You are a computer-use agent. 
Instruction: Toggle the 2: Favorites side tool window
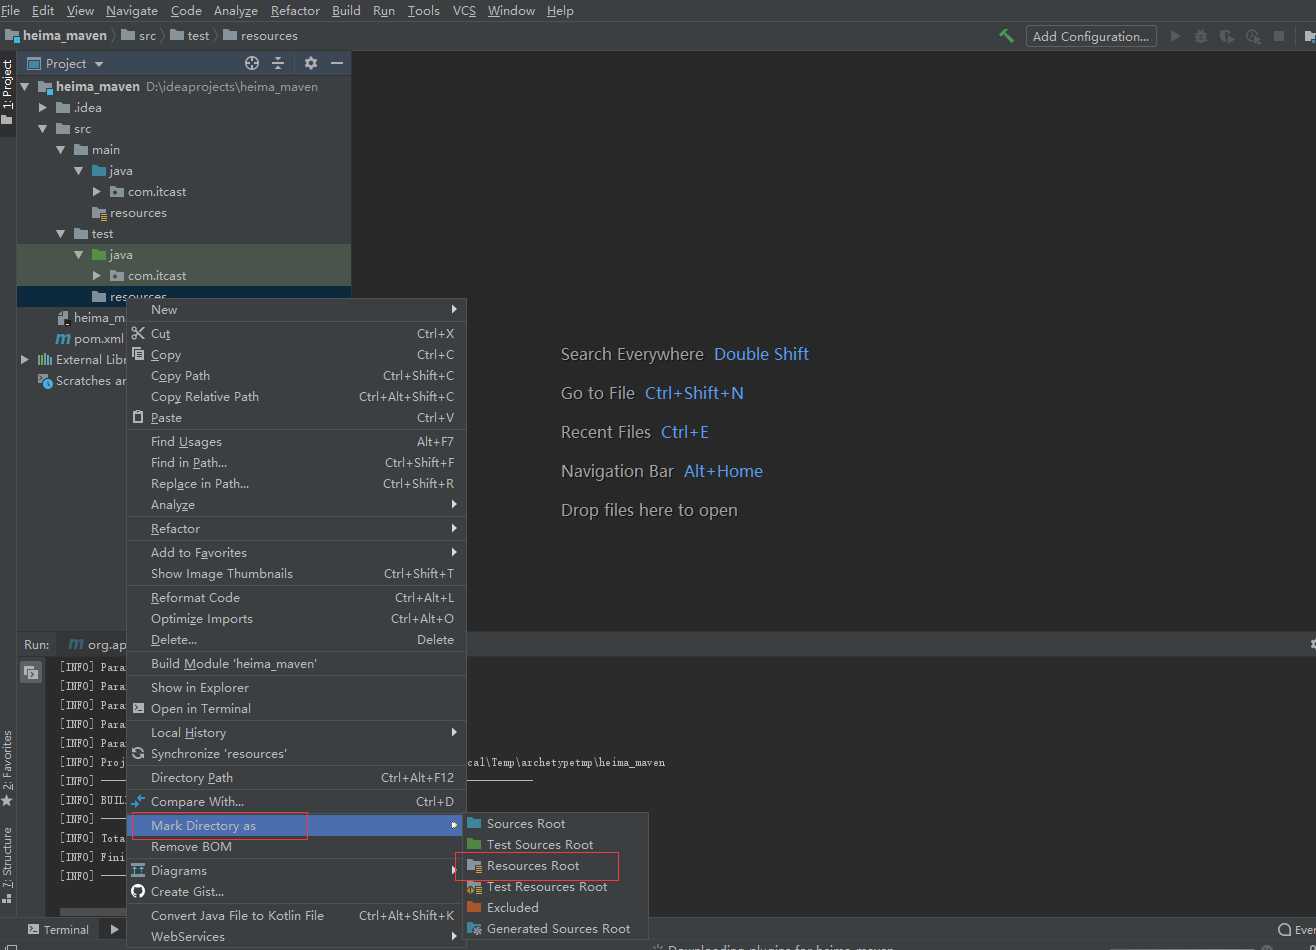(7, 767)
